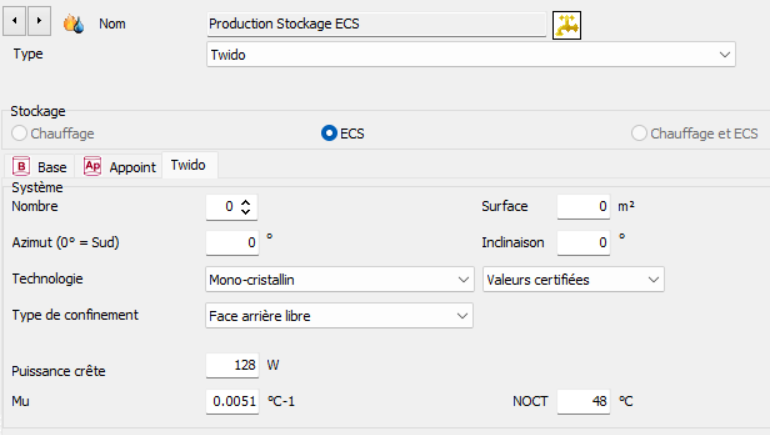Expand the Type de confinement dropdown
The width and height of the screenshot is (770, 435).
(x=338, y=316)
